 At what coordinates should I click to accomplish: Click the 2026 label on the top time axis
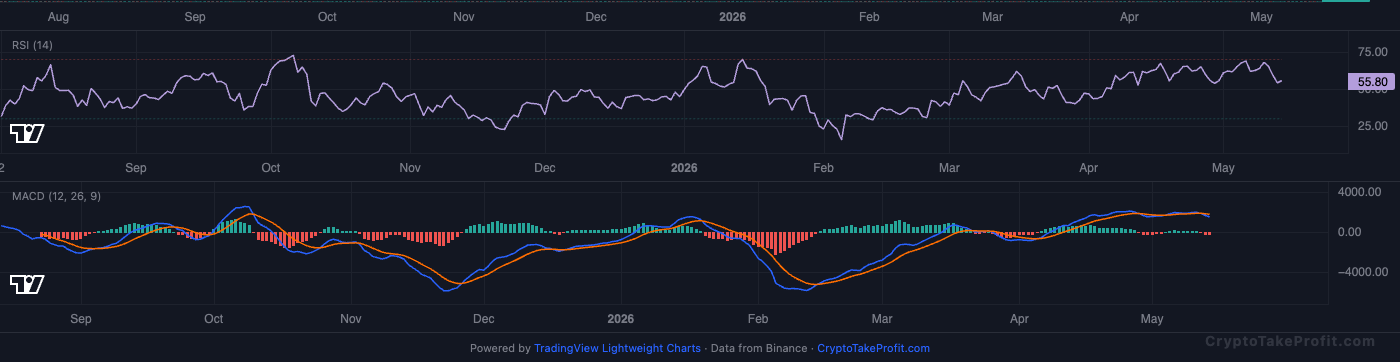[732, 17]
